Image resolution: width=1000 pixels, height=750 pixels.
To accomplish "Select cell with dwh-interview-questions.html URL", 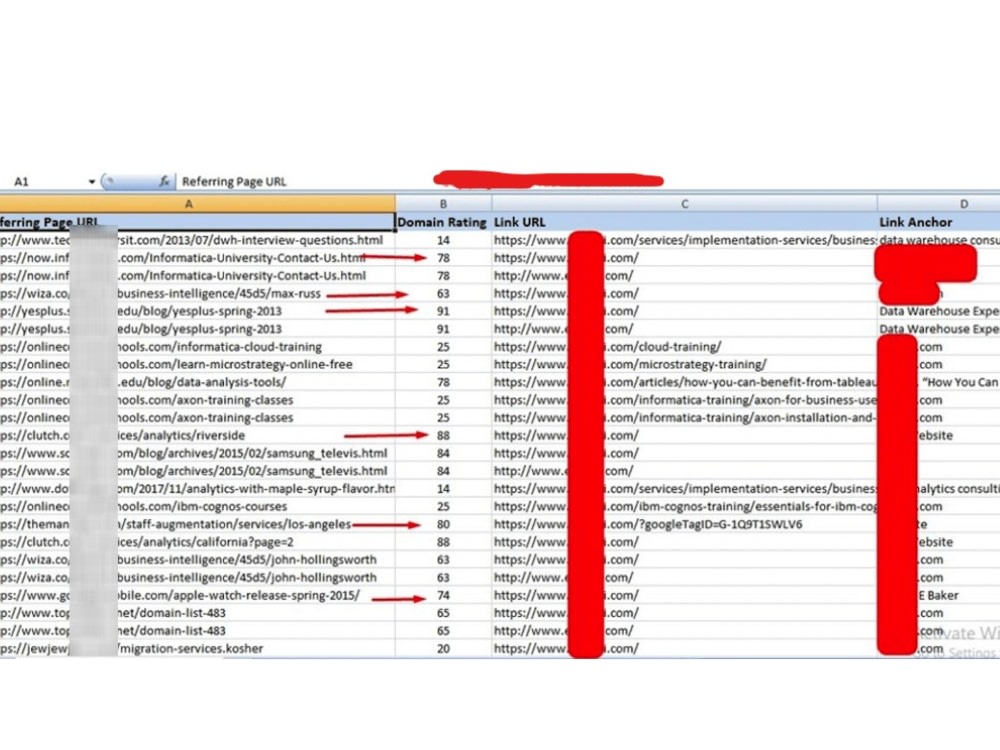I will (197, 240).
